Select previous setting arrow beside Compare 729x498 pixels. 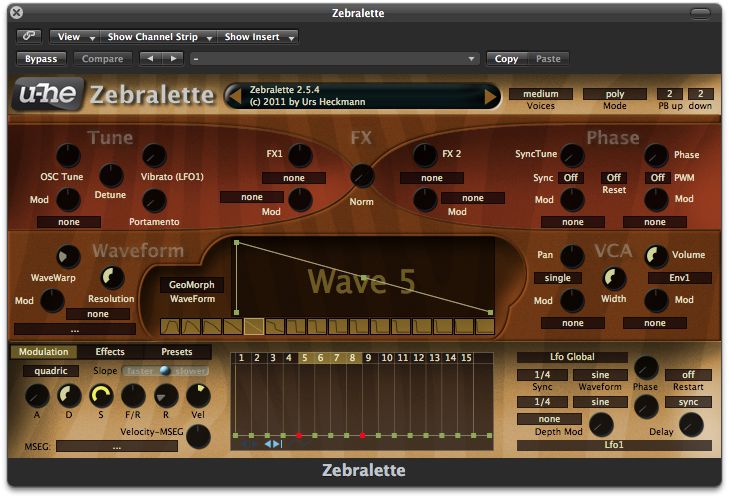[150, 59]
